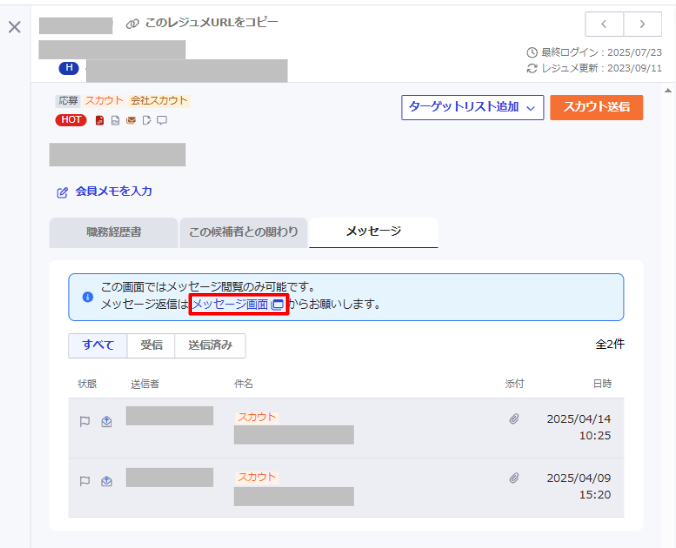Copy the resume URL link
This screenshot has height=548, width=676.
click(x=202, y=23)
